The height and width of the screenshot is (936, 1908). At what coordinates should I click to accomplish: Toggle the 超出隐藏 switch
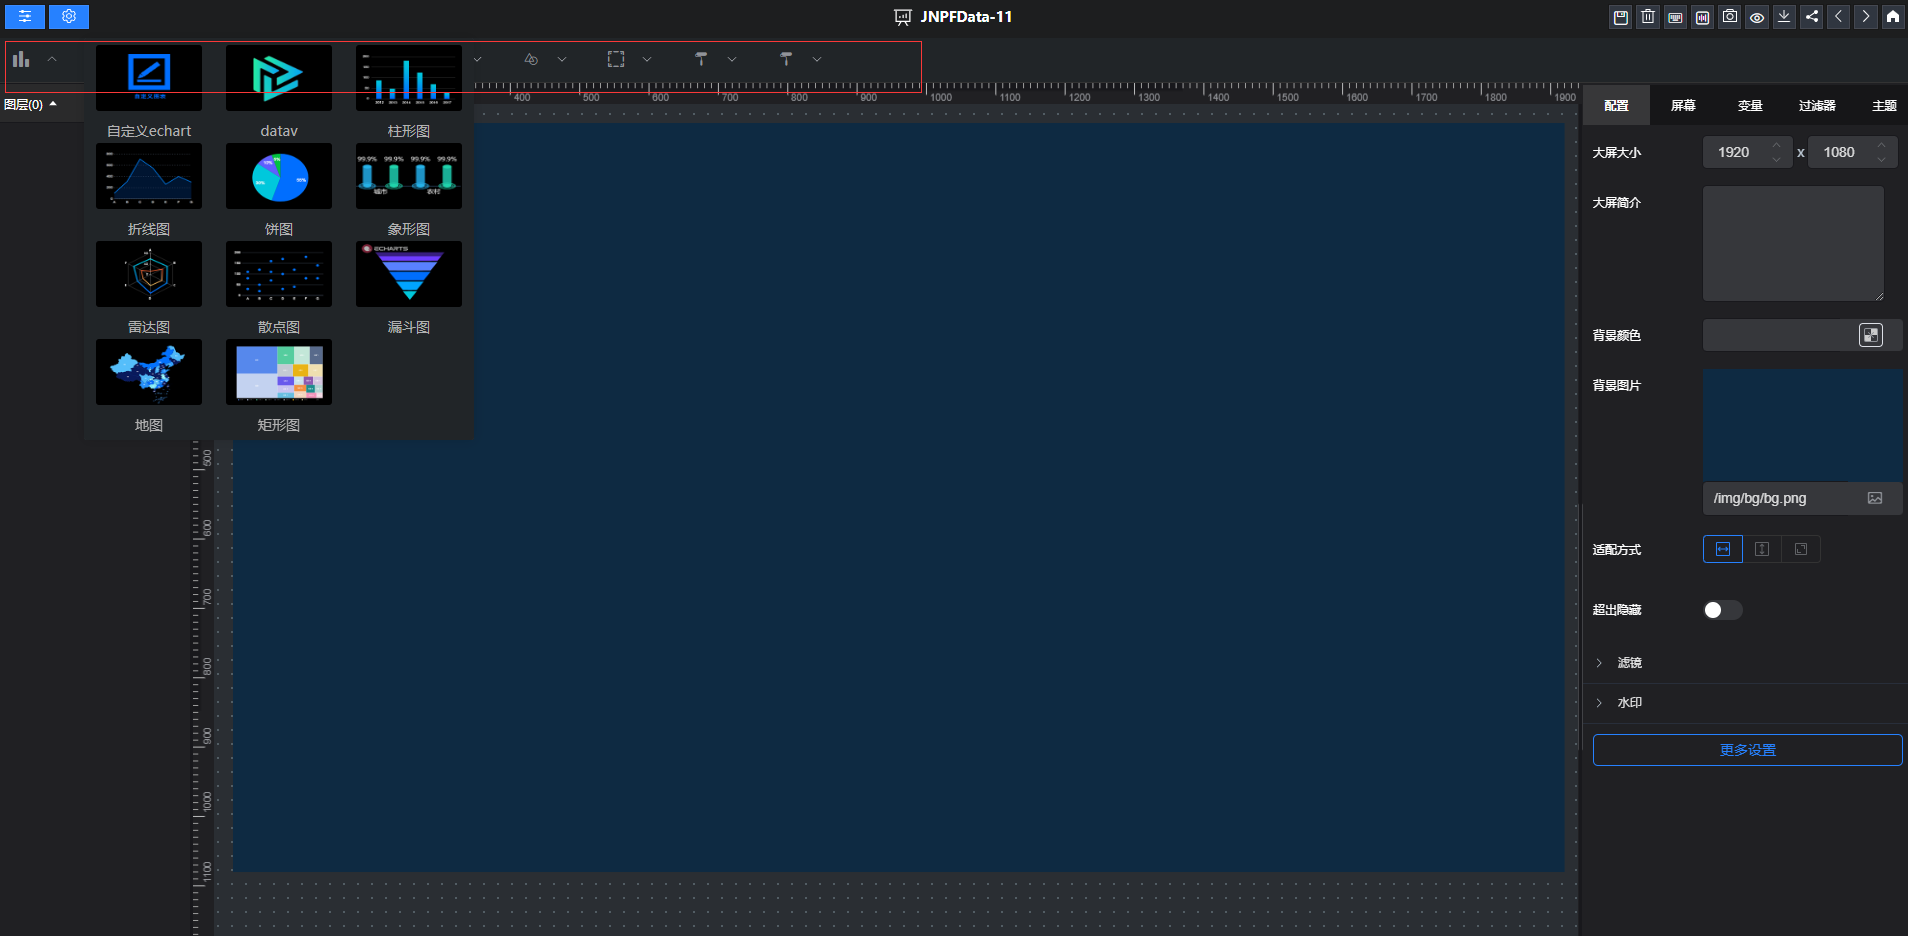tap(1722, 610)
